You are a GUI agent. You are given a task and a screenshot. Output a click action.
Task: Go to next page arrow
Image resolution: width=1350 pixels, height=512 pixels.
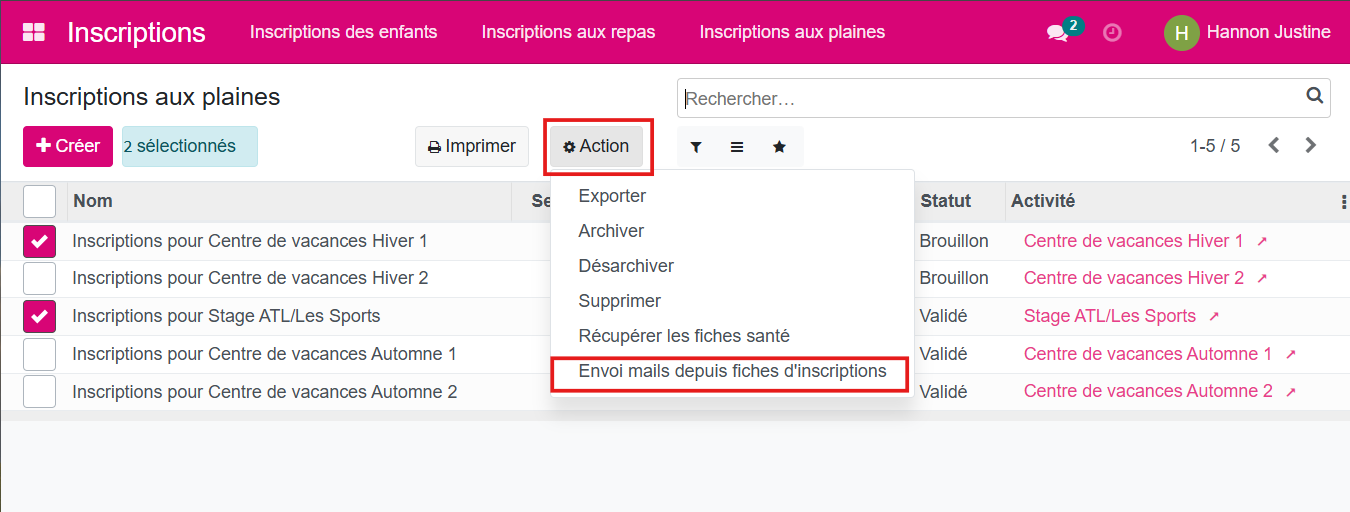click(x=1311, y=145)
